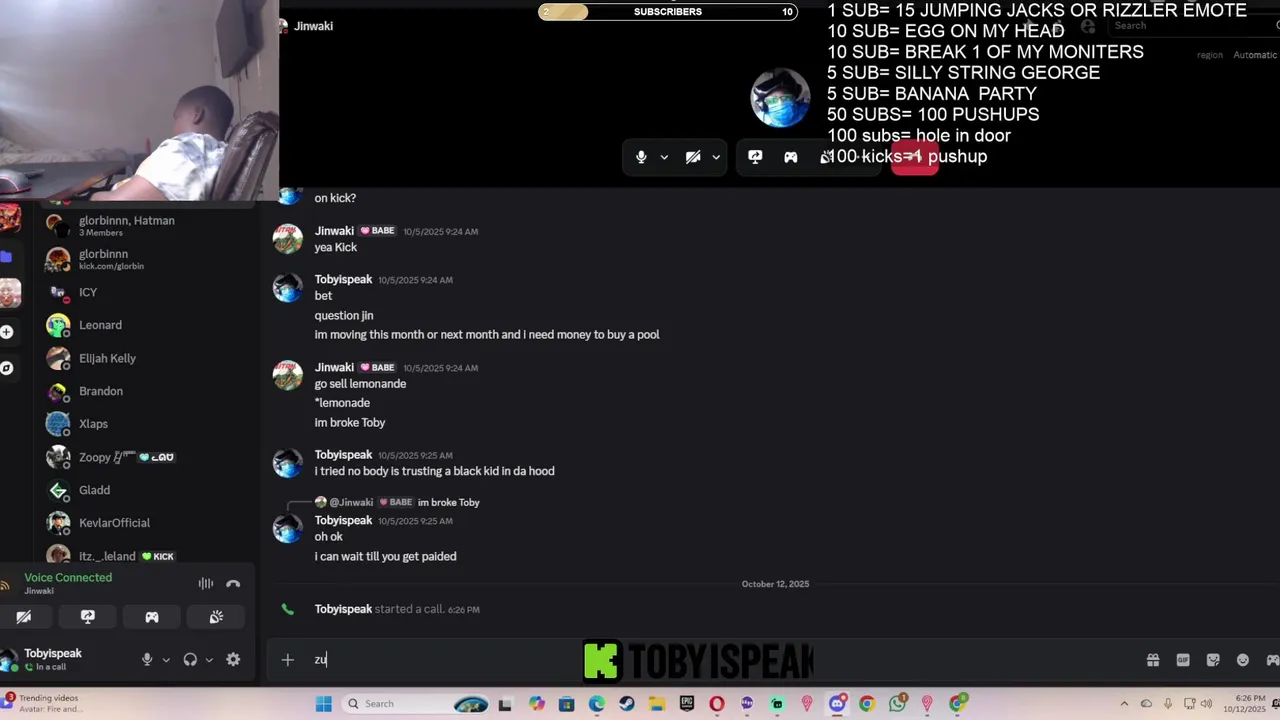
Task: Open Epic Games Launcher from taskbar
Action: coord(686,704)
